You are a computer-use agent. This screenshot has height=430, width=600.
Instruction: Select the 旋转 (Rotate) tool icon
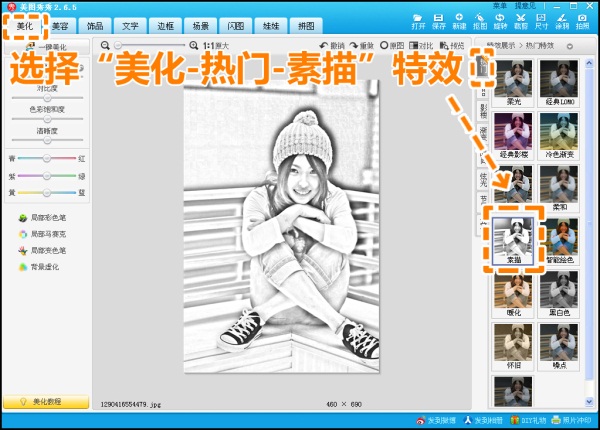500,21
